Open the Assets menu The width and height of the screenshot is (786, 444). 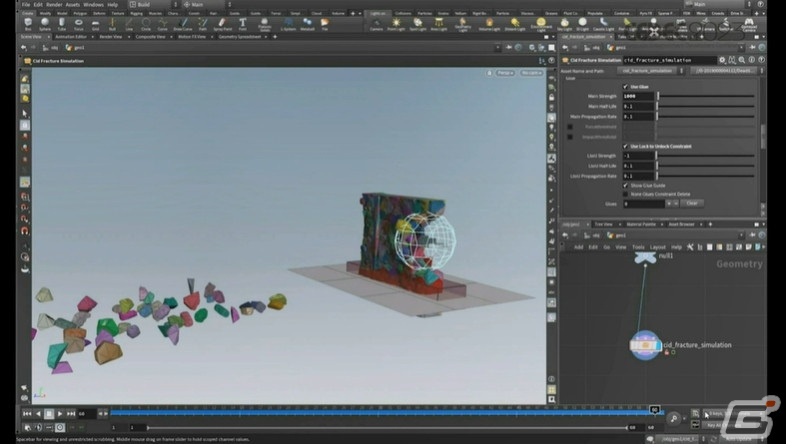pyautogui.click(x=73, y=5)
